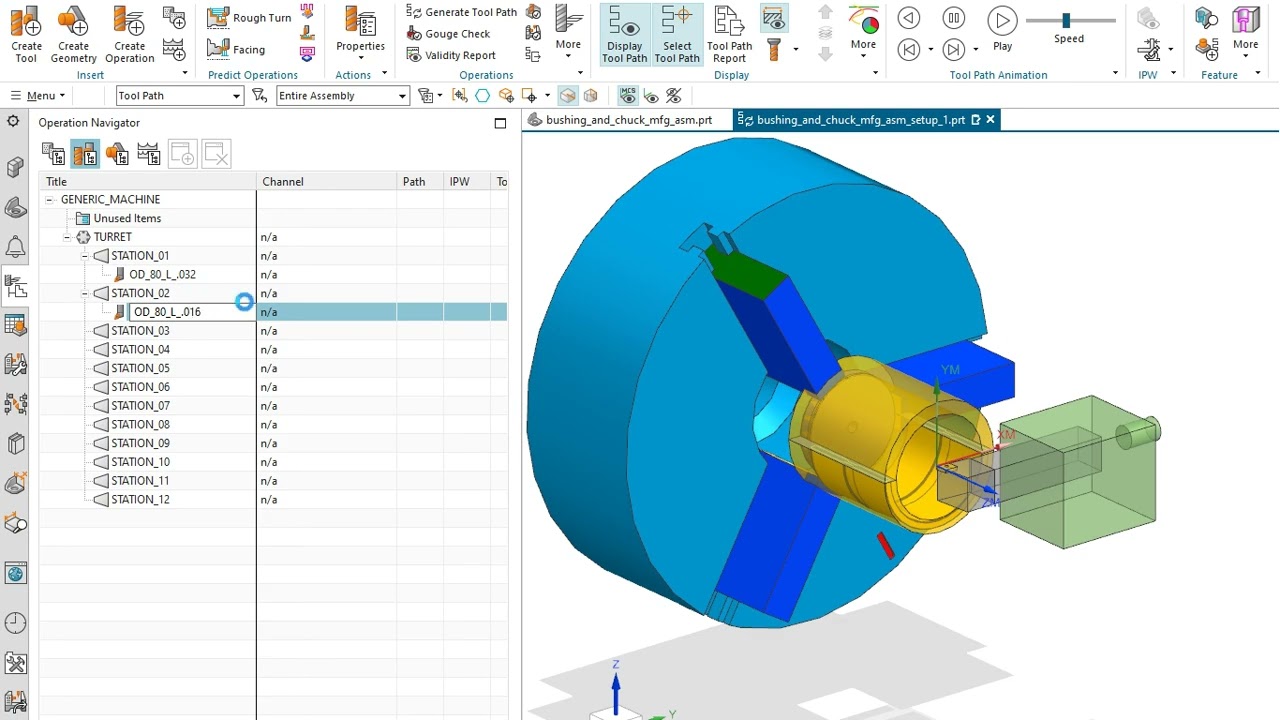Image resolution: width=1280 pixels, height=720 pixels.
Task: Choose the Facing predict operation
Action: click(x=237, y=49)
